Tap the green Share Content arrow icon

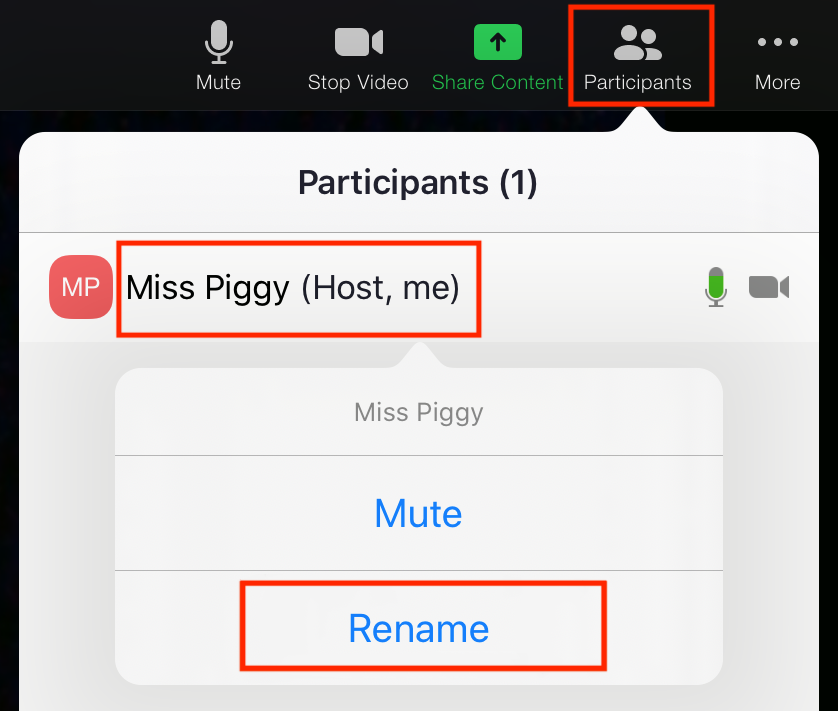click(x=498, y=42)
